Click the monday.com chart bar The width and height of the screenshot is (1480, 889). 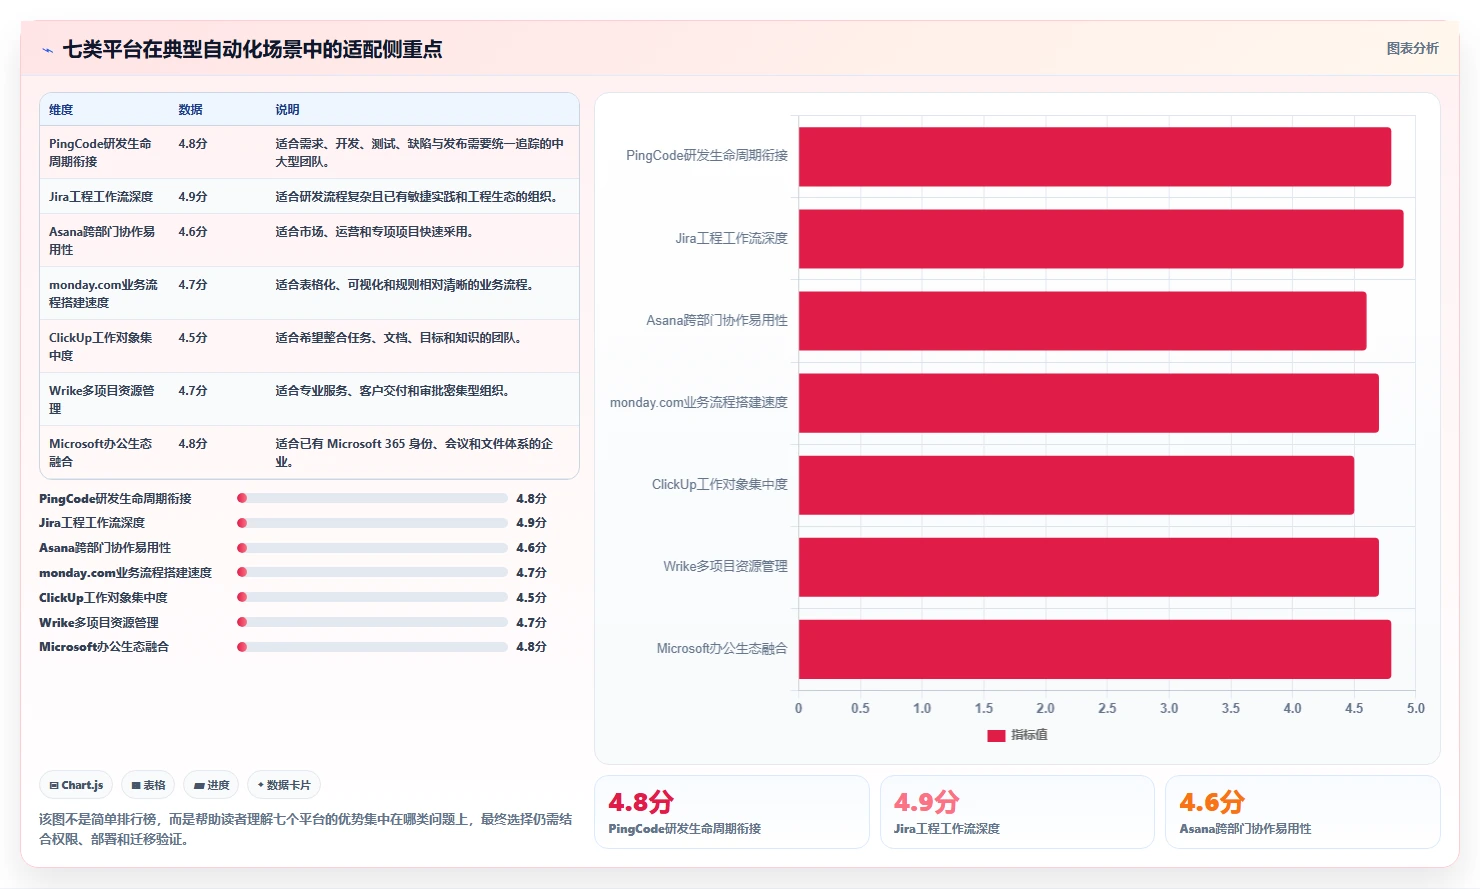[x=1088, y=403]
